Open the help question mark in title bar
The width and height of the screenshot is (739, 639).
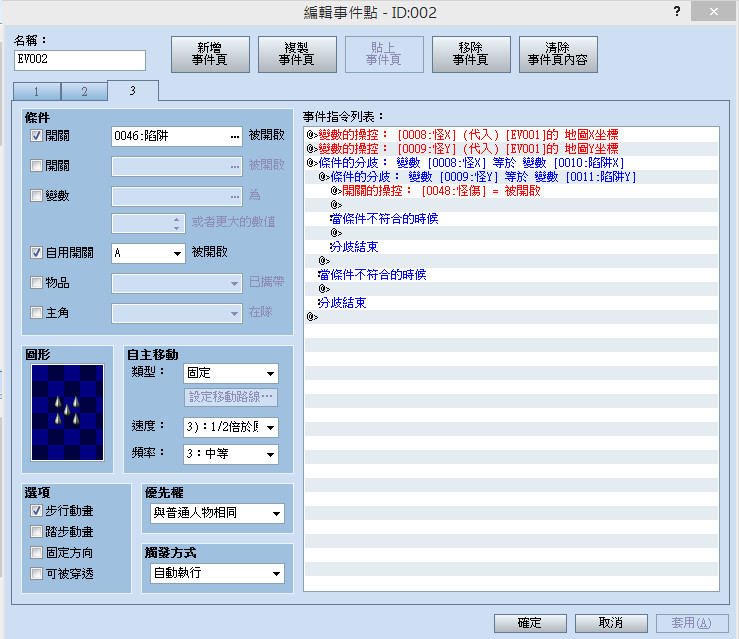click(x=677, y=11)
